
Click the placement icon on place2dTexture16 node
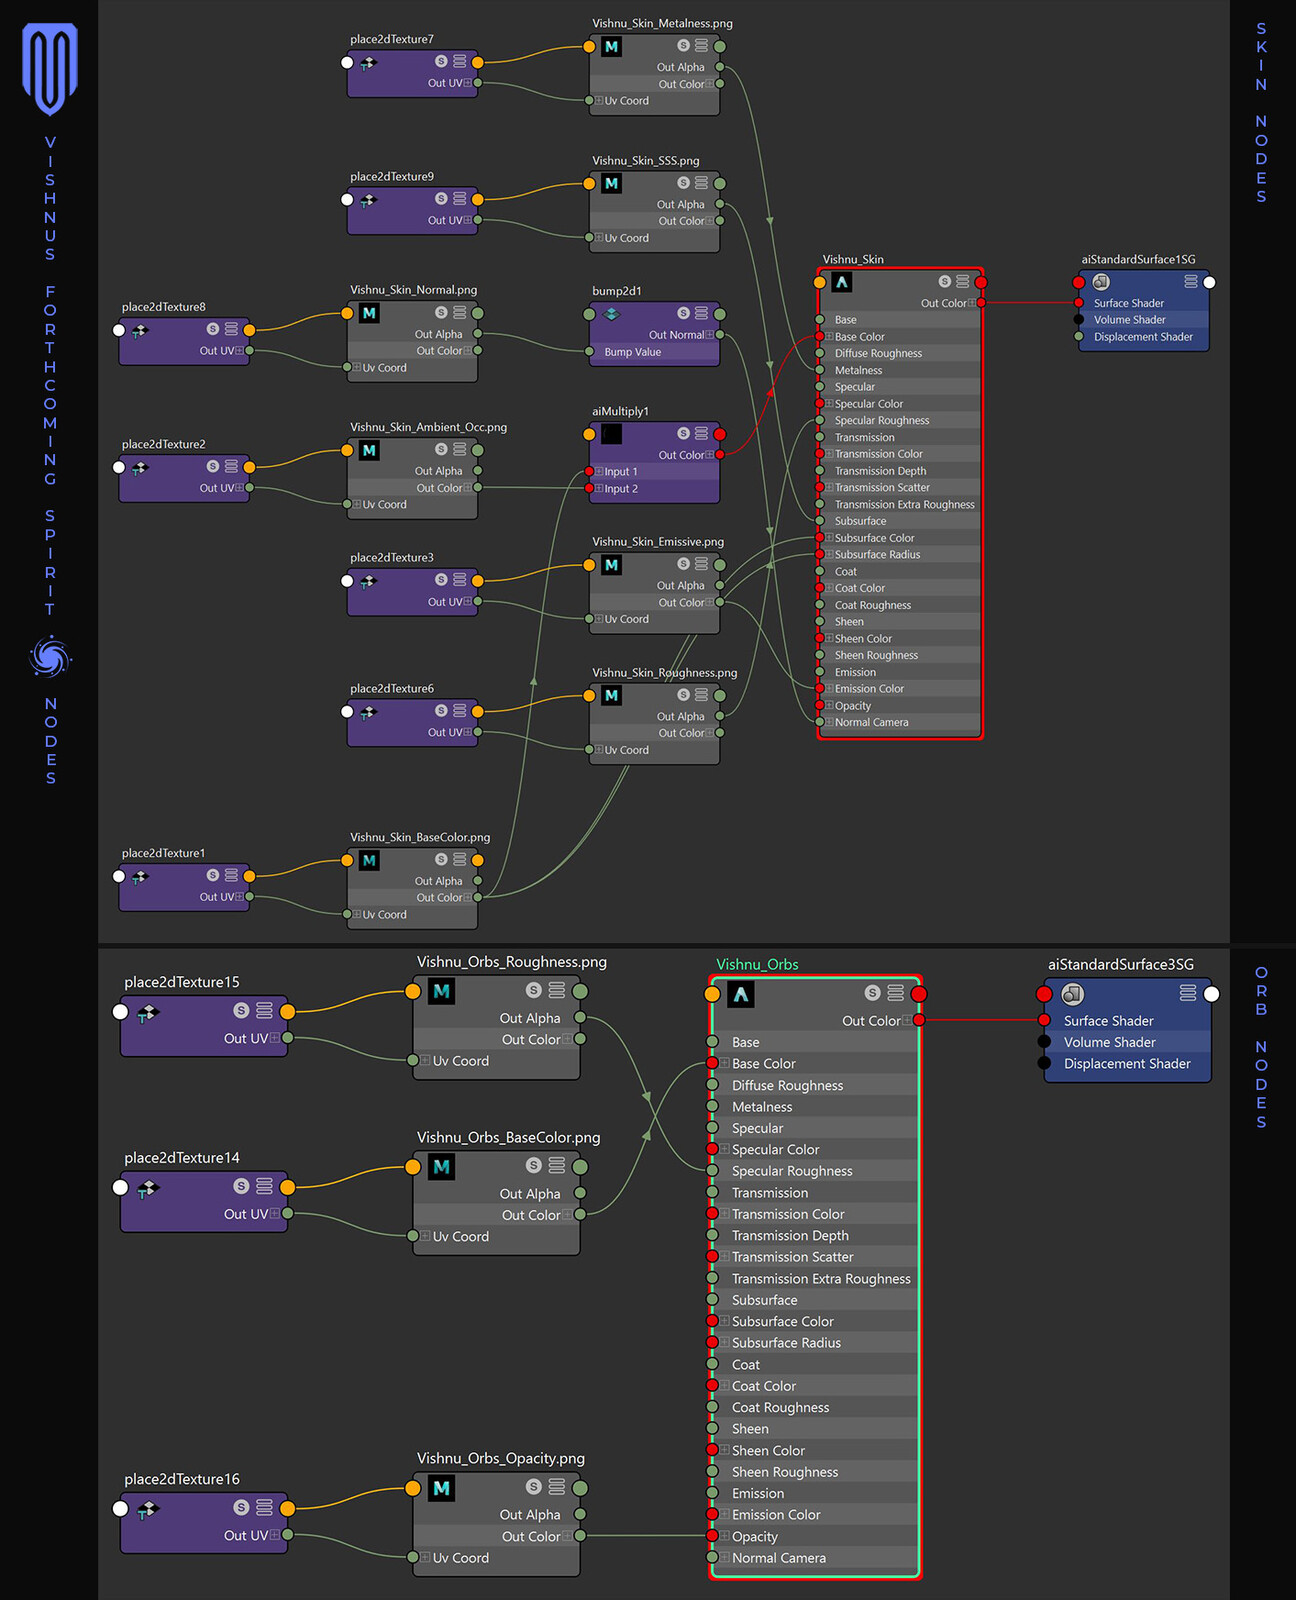tap(148, 1509)
